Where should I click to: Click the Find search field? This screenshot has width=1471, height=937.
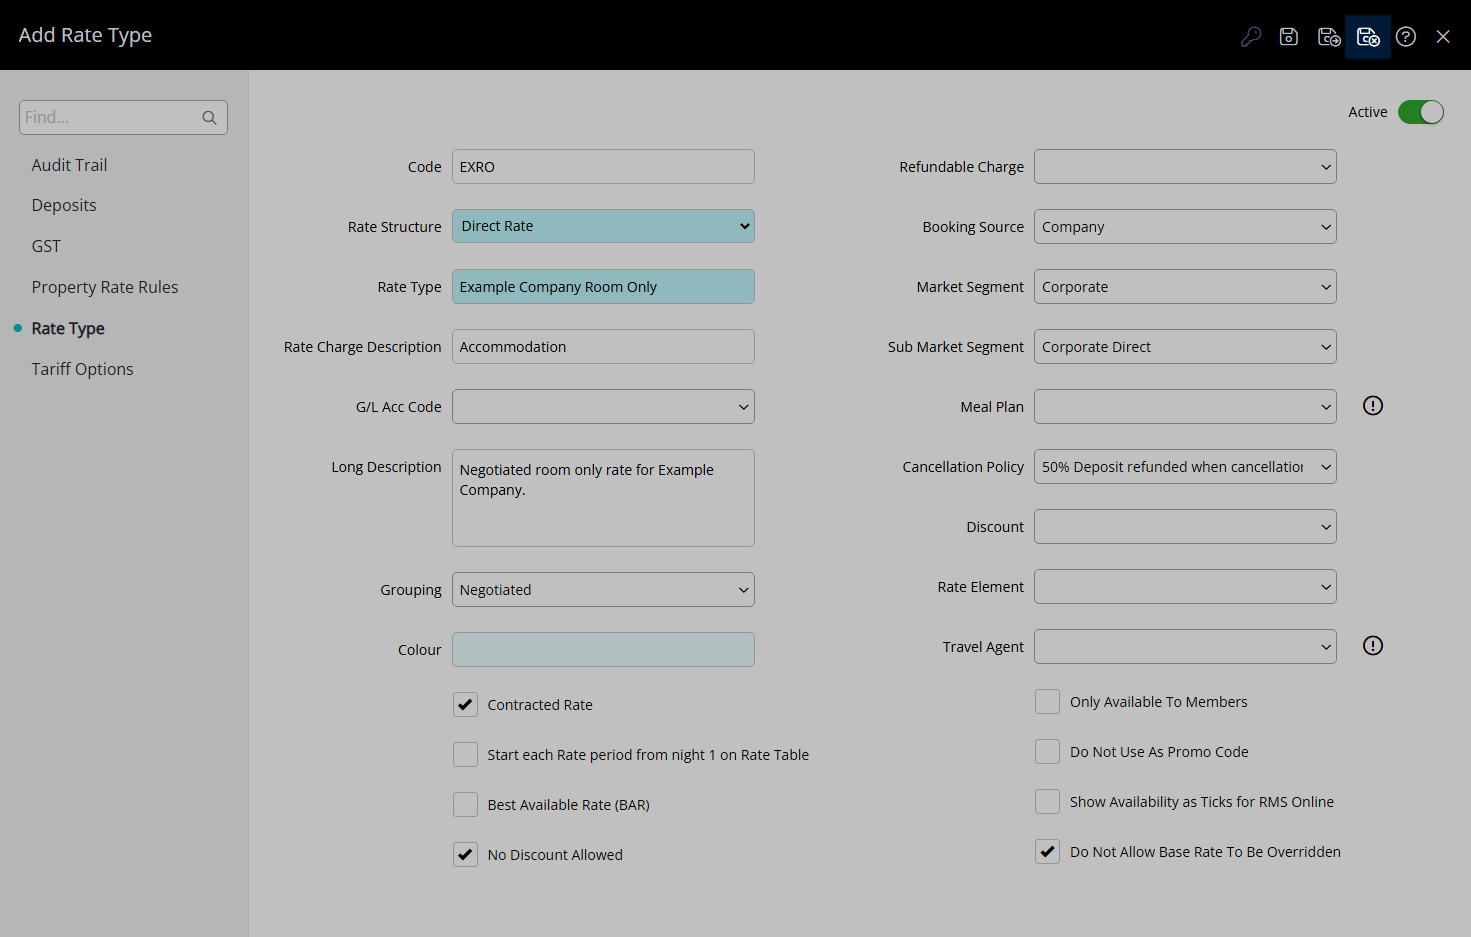point(123,117)
